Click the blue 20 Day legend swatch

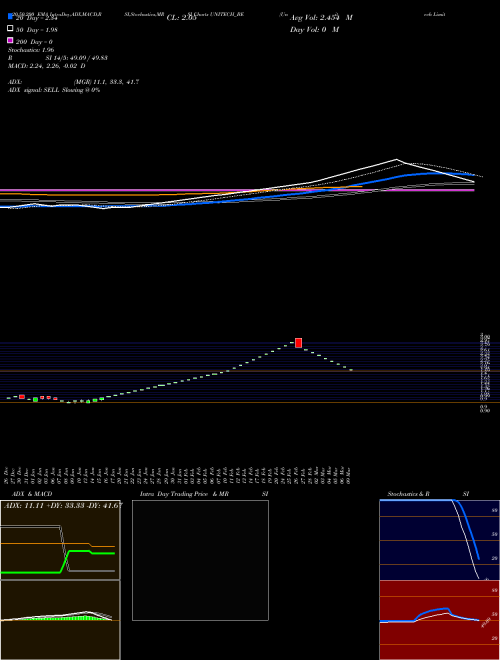10,17
